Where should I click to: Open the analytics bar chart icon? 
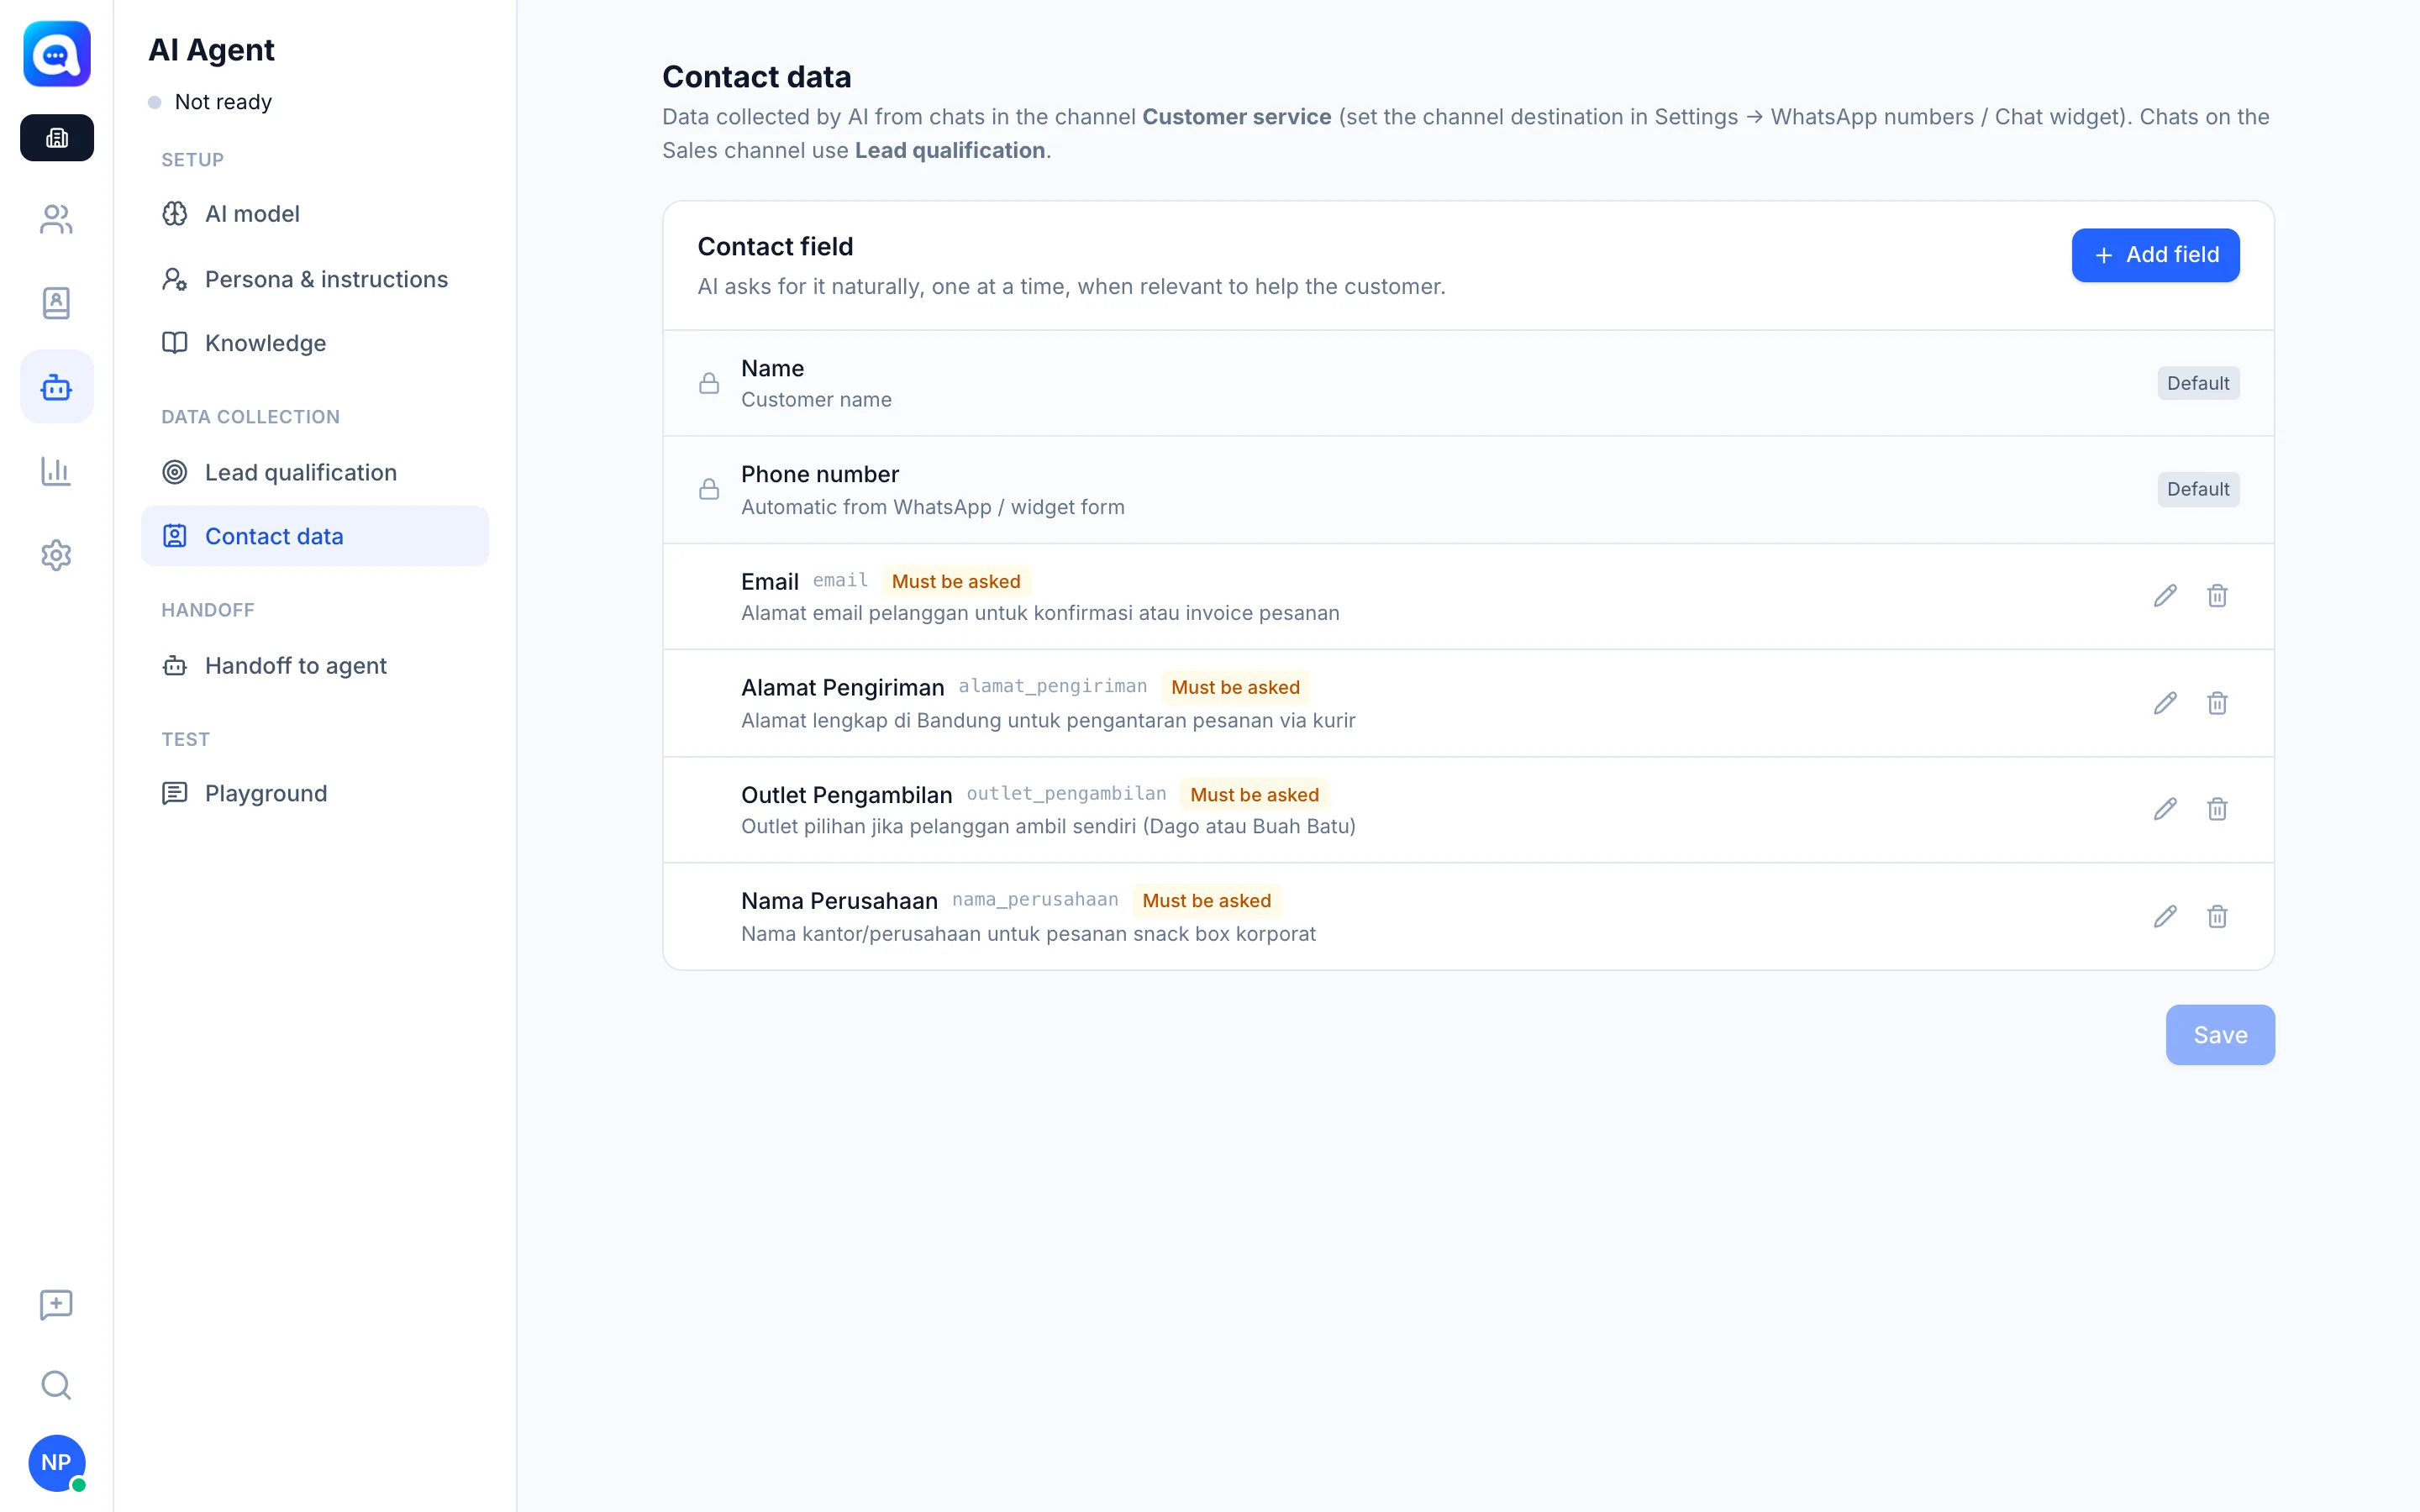click(57, 471)
